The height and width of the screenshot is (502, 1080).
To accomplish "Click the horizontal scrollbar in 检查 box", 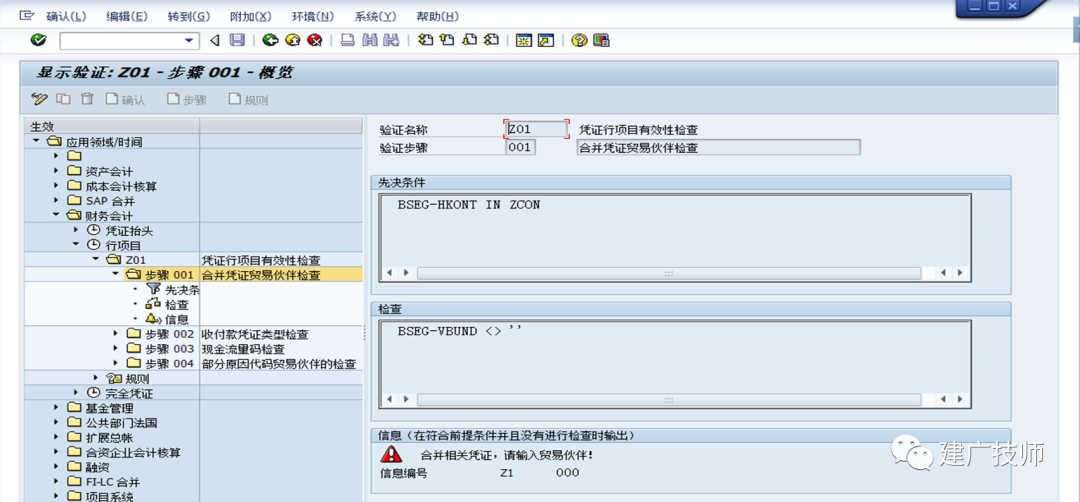I will click(x=668, y=399).
